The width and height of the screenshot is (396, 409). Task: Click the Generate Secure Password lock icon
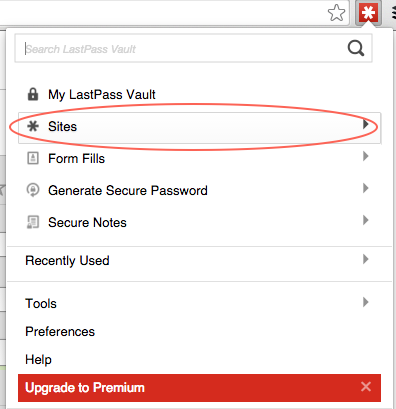(33, 190)
